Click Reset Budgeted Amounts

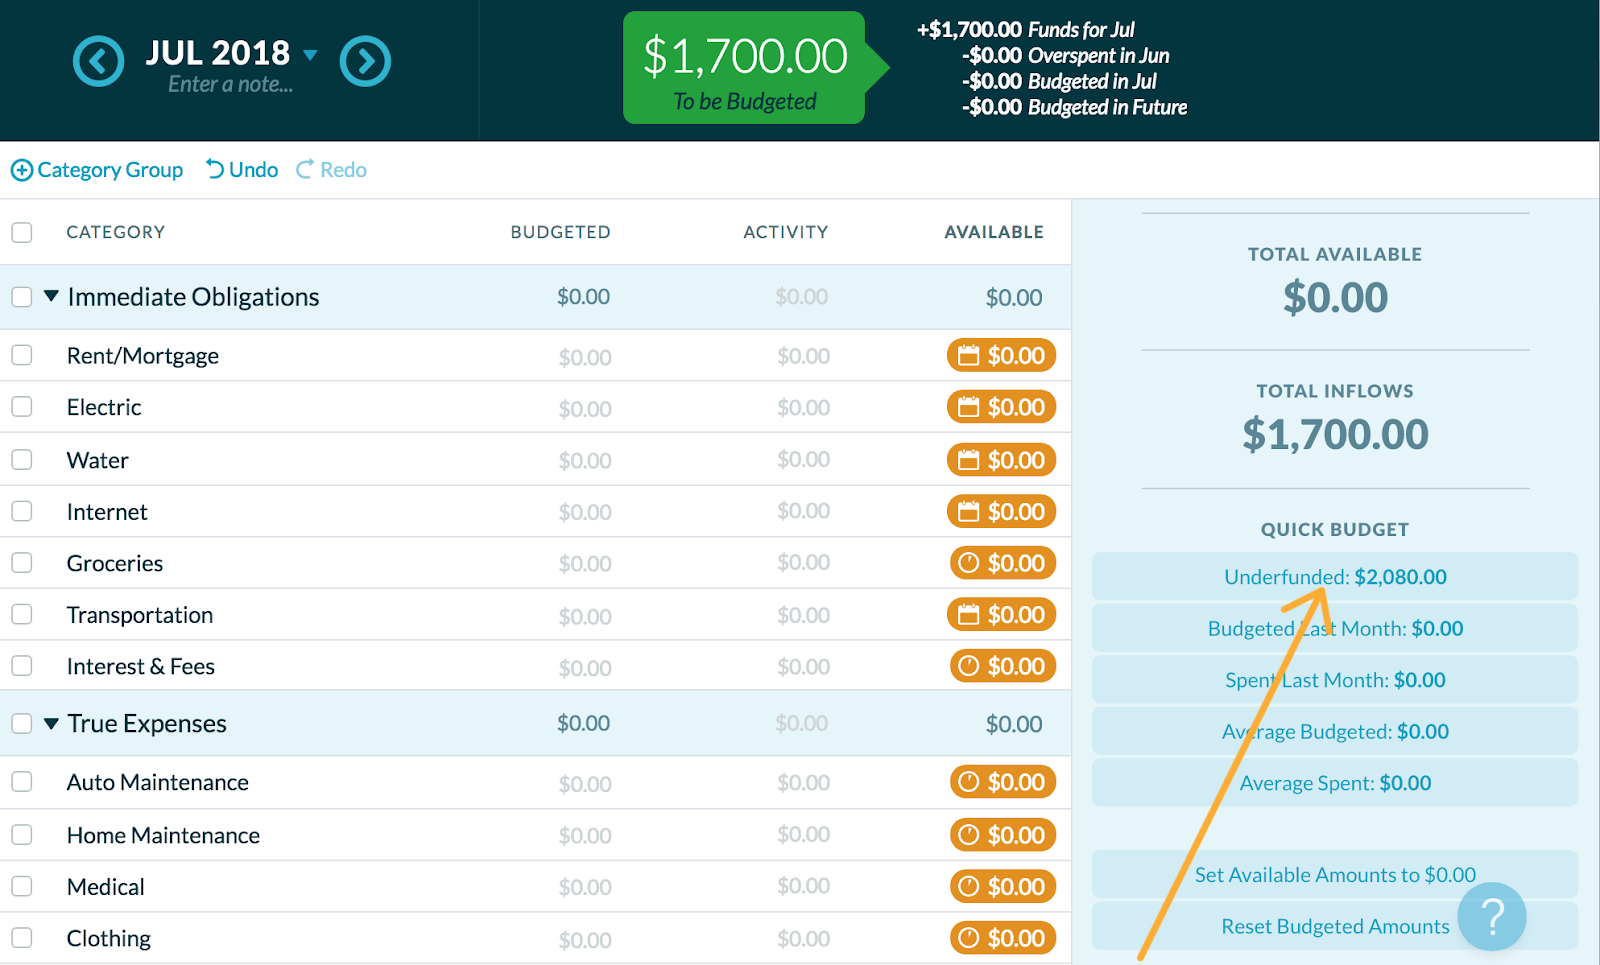1335,926
